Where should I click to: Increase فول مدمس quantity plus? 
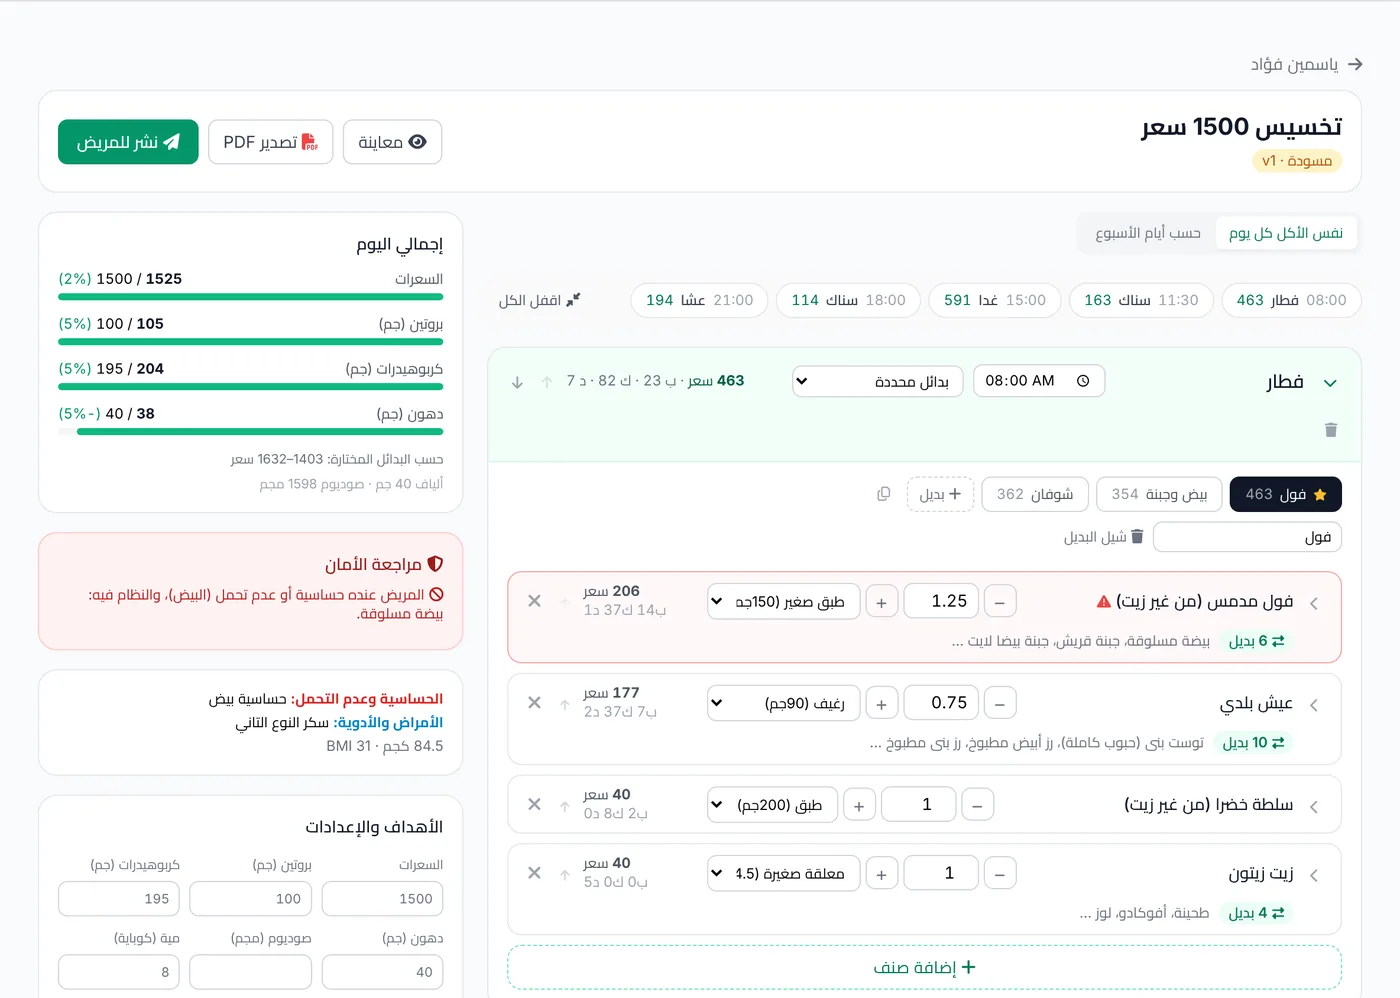click(x=881, y=602)
